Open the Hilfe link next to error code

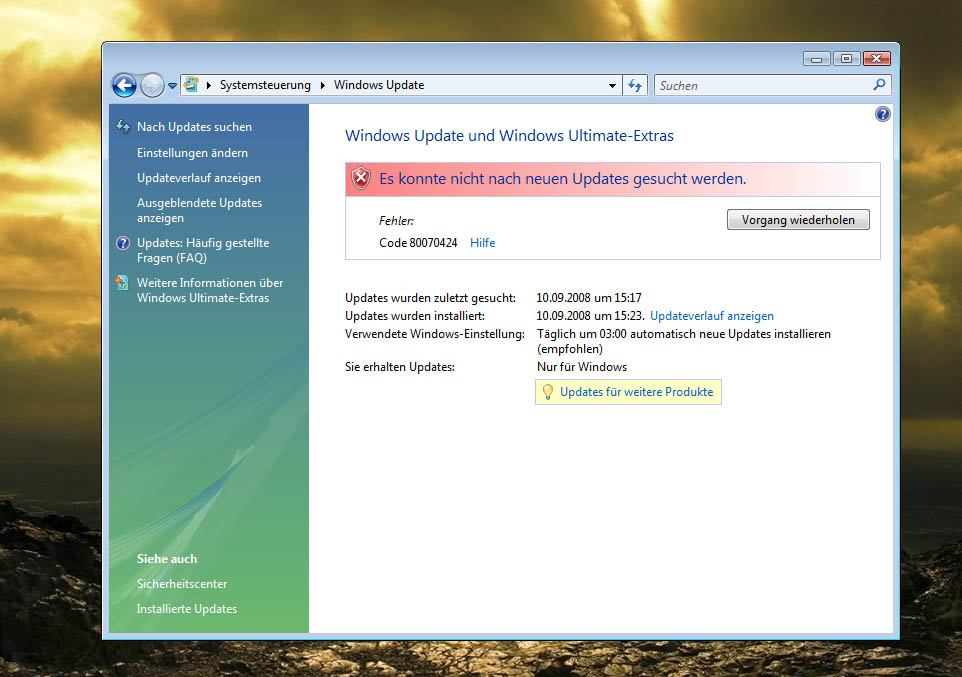[482, 243]
